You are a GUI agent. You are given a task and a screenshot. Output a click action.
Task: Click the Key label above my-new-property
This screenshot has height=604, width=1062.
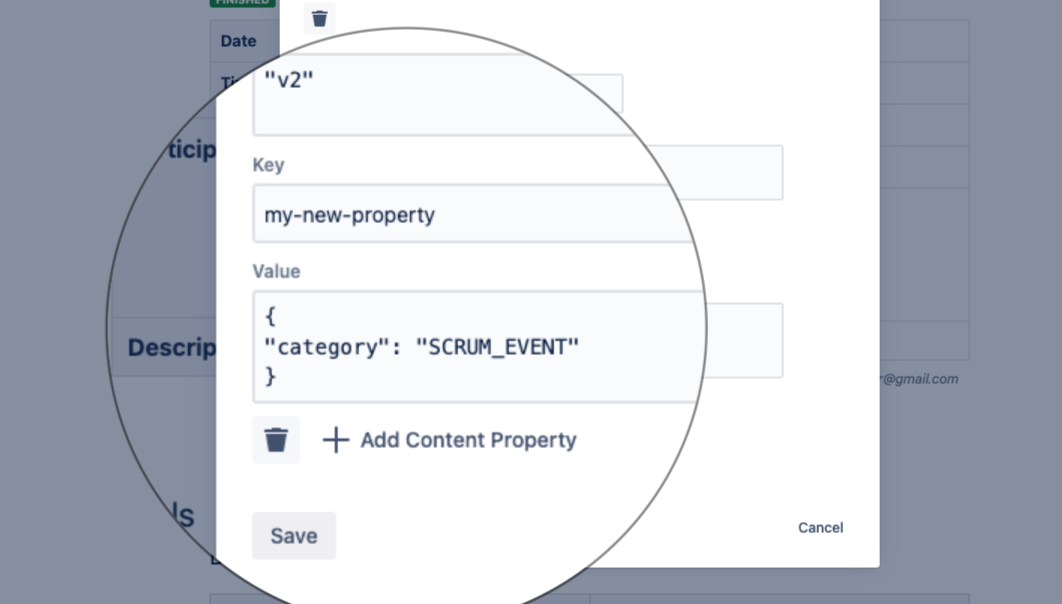point(268,165)
